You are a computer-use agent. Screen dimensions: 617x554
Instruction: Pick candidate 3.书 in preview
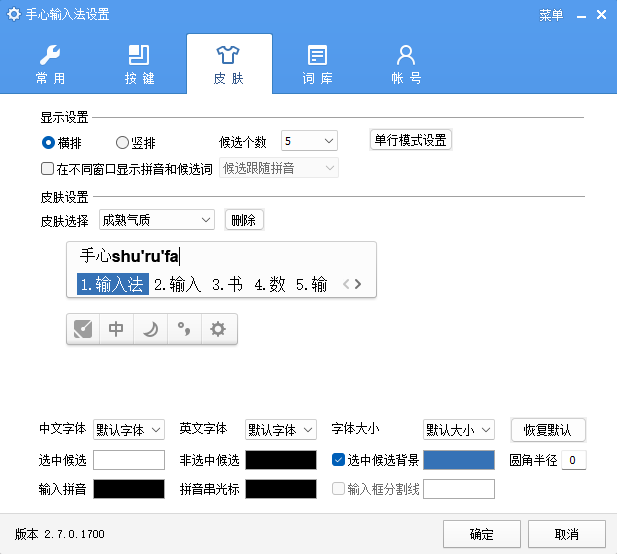coord(227,284)
